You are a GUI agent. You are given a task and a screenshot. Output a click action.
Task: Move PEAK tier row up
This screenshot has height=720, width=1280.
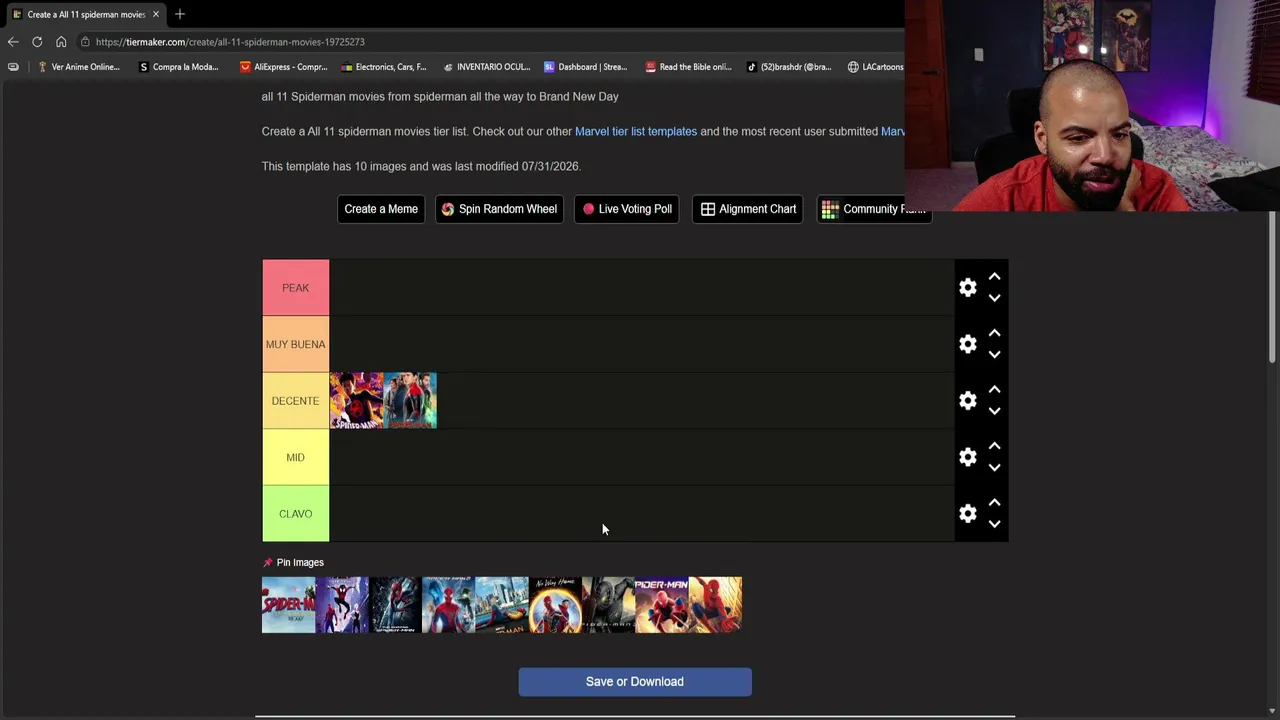(994, 277)
